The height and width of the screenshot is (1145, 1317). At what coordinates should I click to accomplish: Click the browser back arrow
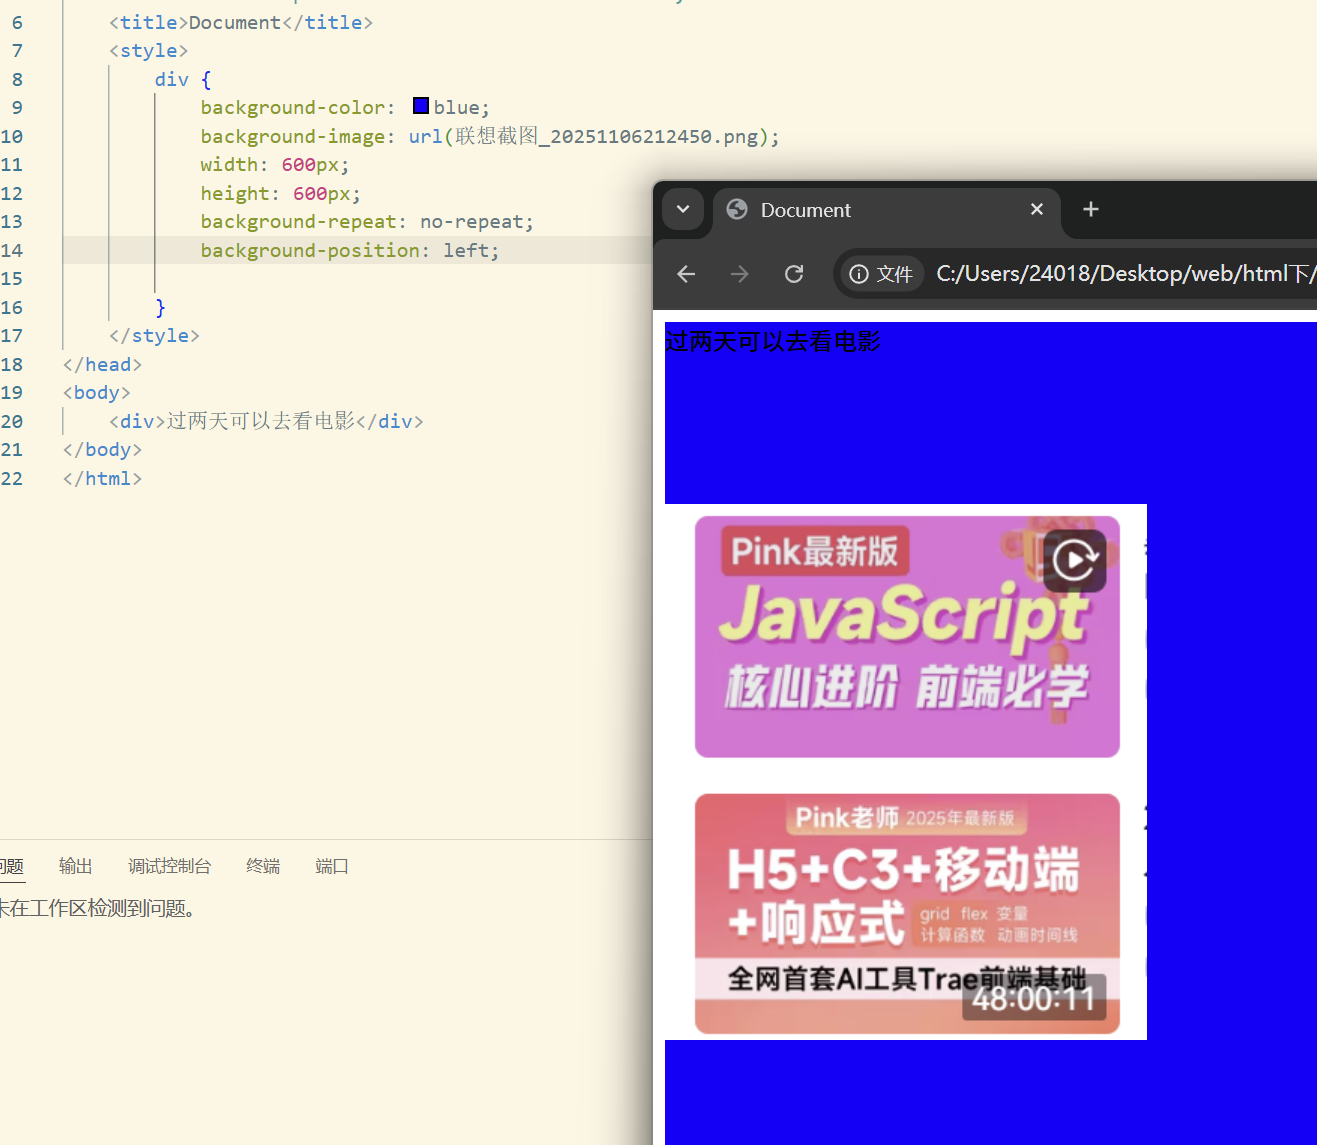coord(686,274)
